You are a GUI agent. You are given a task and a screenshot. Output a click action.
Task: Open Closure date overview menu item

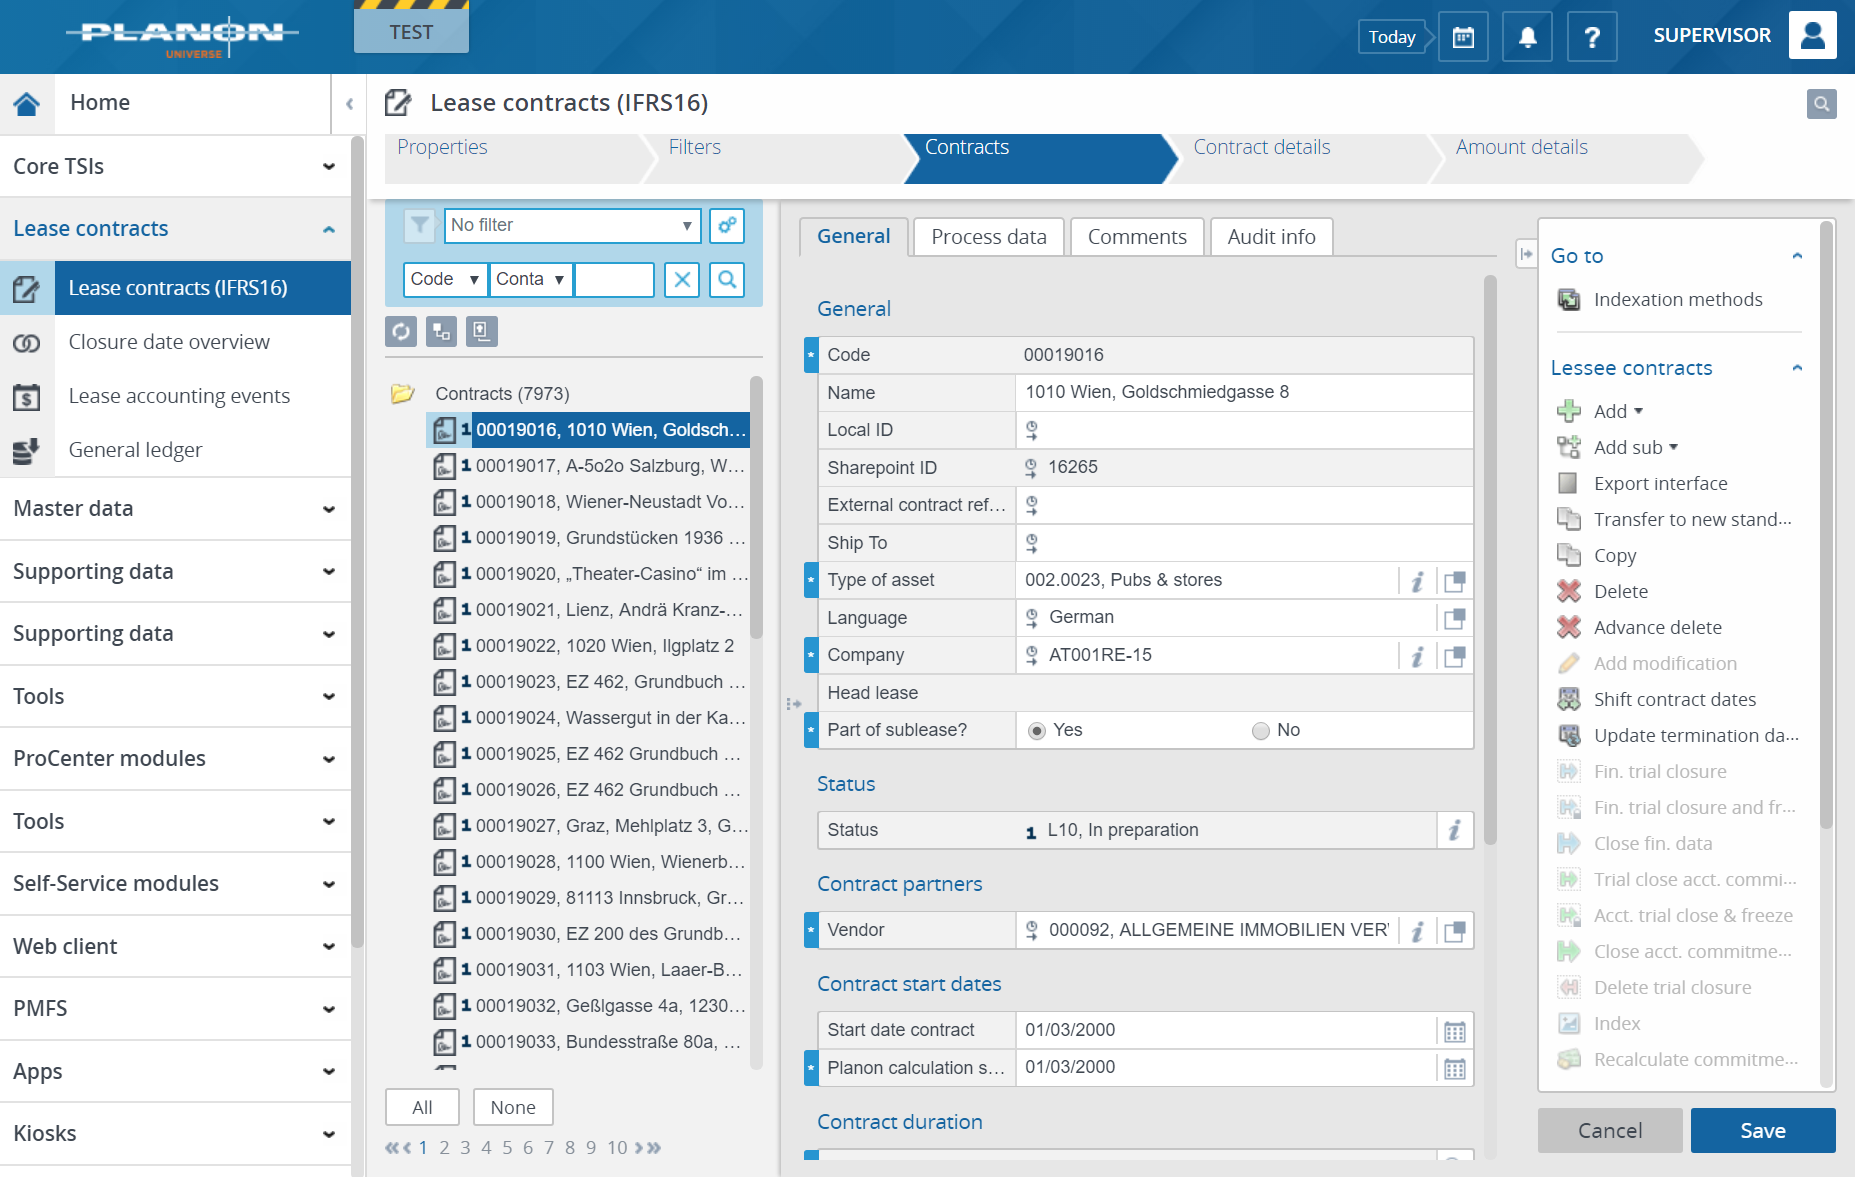pos(175,342)
